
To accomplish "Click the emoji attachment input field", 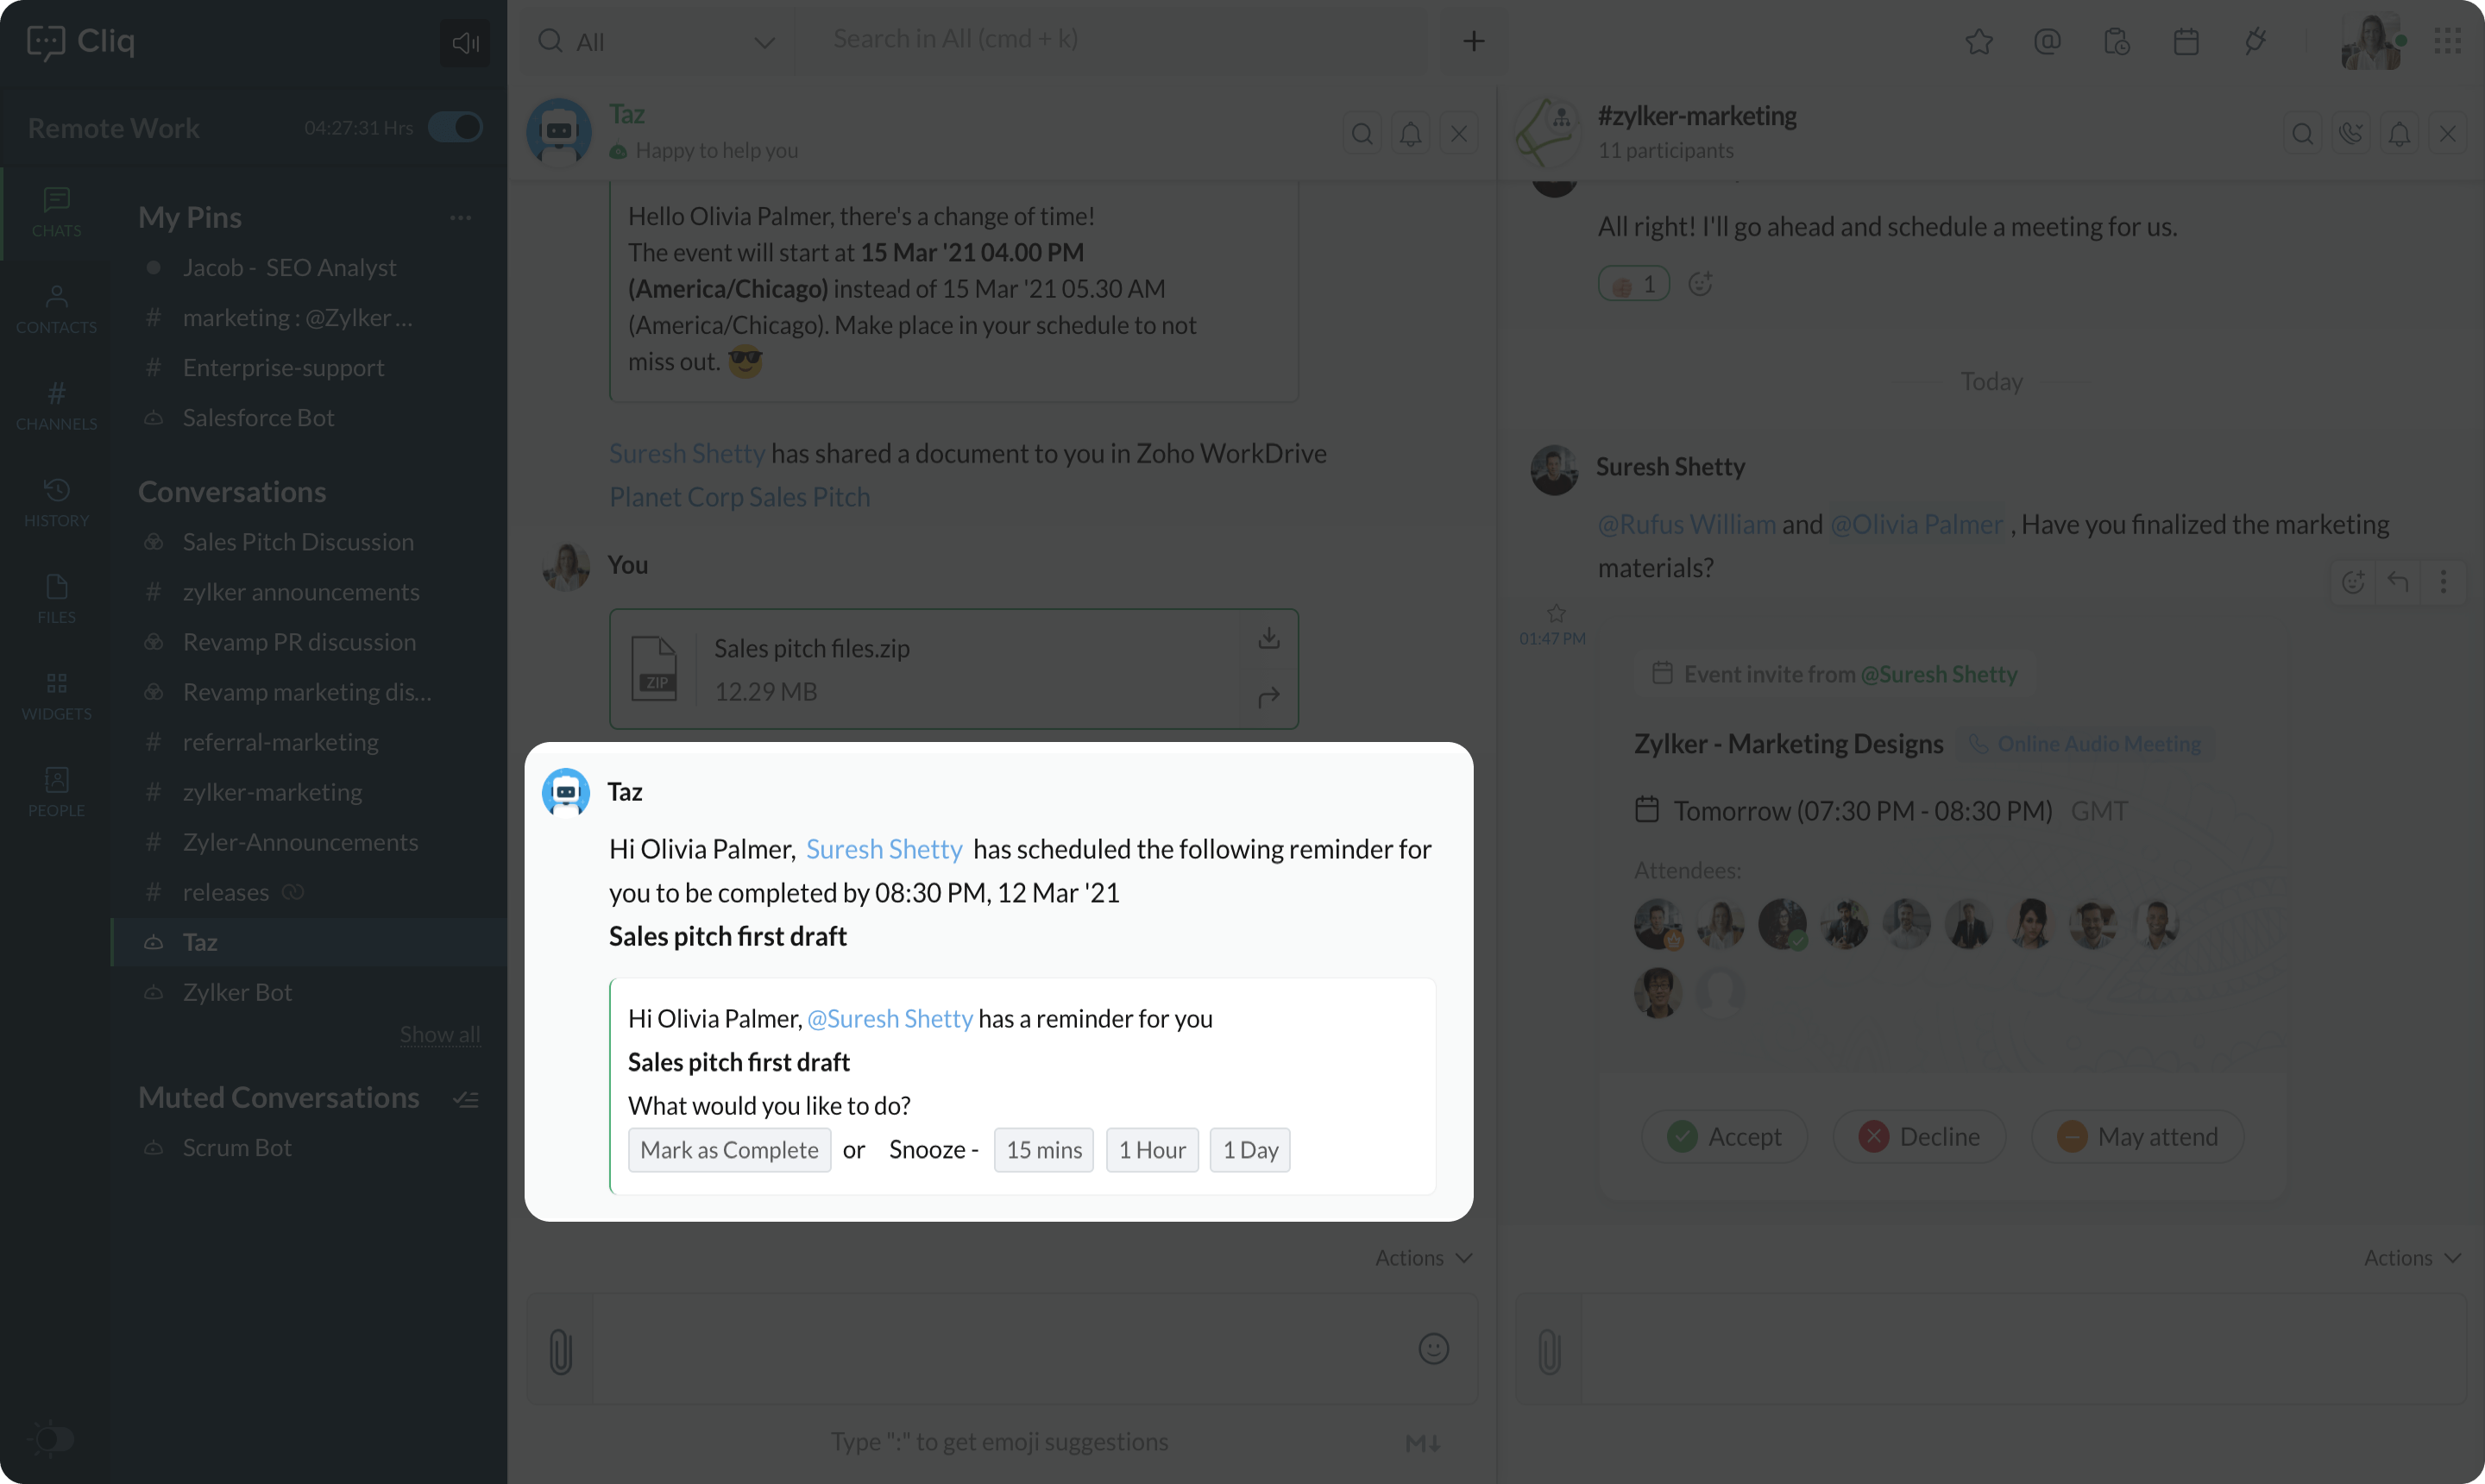I will coord(1434,1348).
